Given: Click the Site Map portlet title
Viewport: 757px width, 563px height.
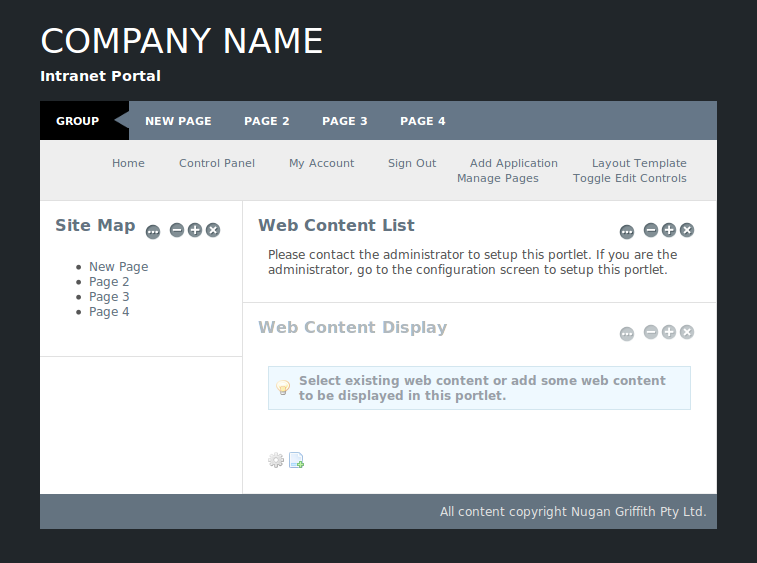Looking at the screenshot, I should 95,225.
